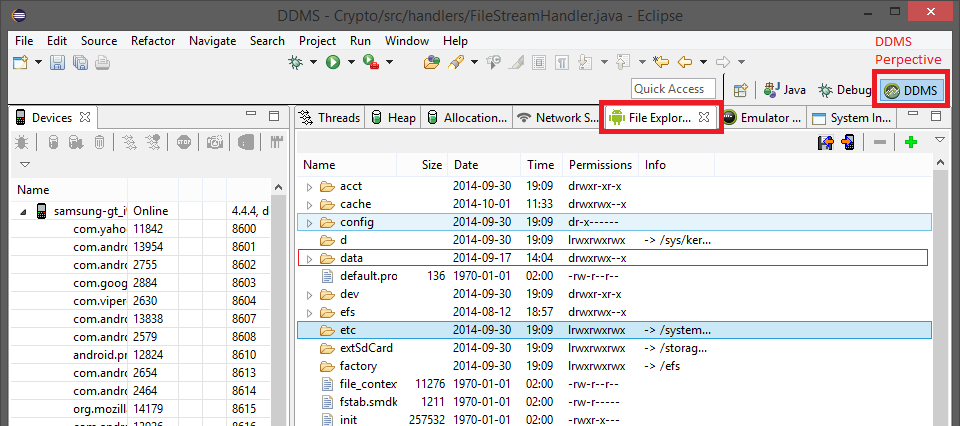Click the Open Type folder icon
The height and width of the screenshot is (426, 960).
pos(432,62)
